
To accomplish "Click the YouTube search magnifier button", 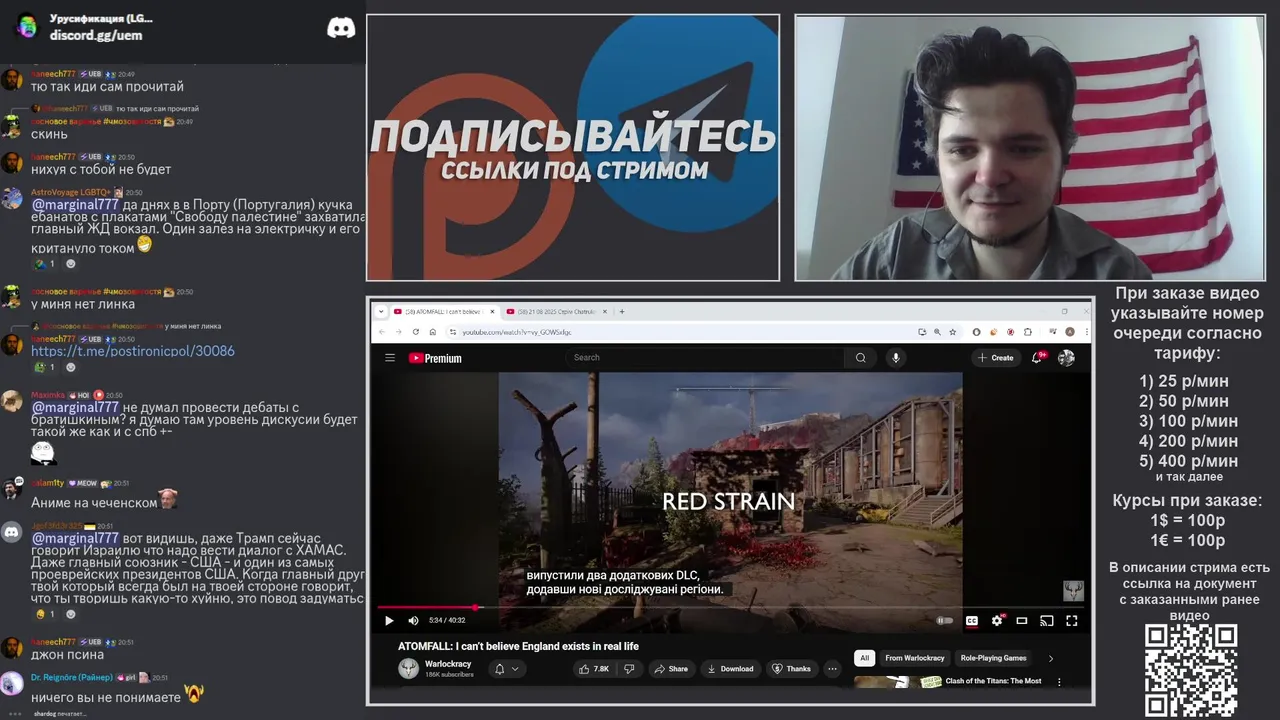I will 860,358.
